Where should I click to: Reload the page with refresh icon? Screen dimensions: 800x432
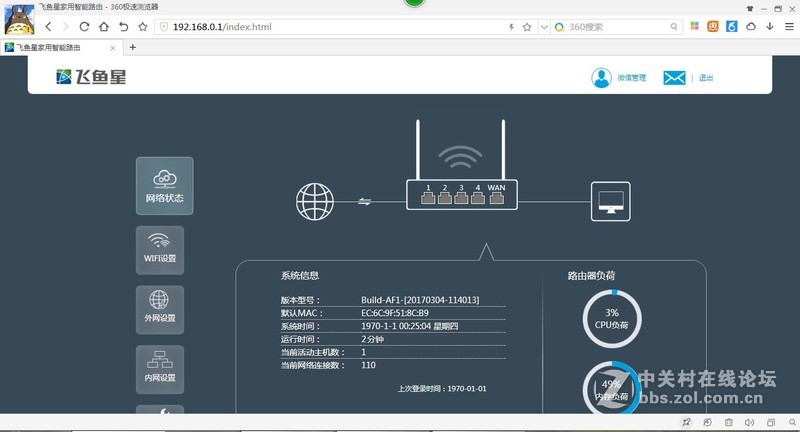[84, 27]
